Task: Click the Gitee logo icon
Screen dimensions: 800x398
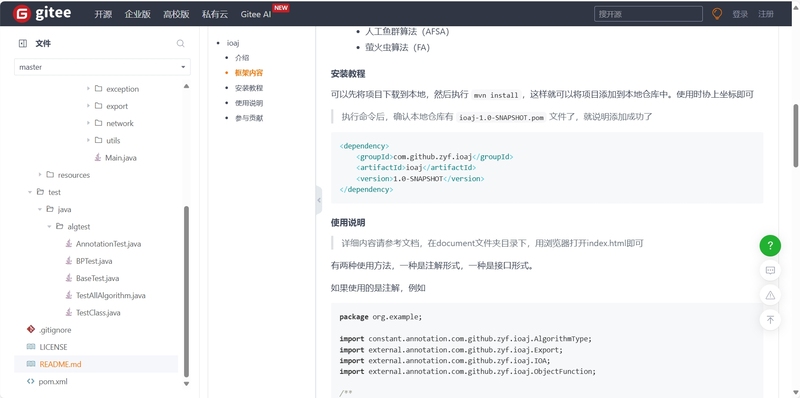Action: coord(22,14)
